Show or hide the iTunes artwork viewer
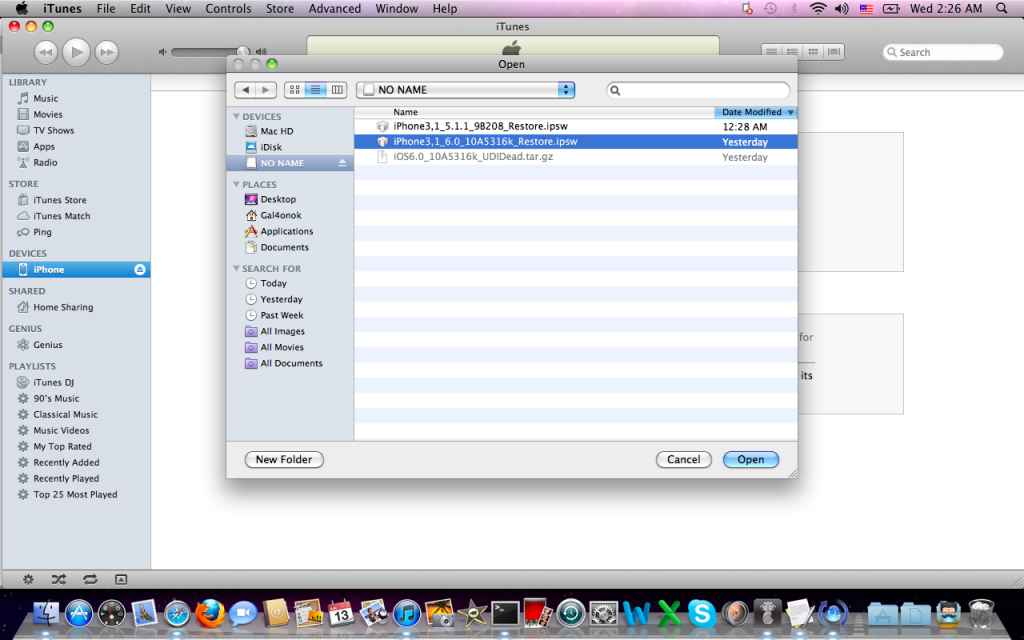 (121, 579)
